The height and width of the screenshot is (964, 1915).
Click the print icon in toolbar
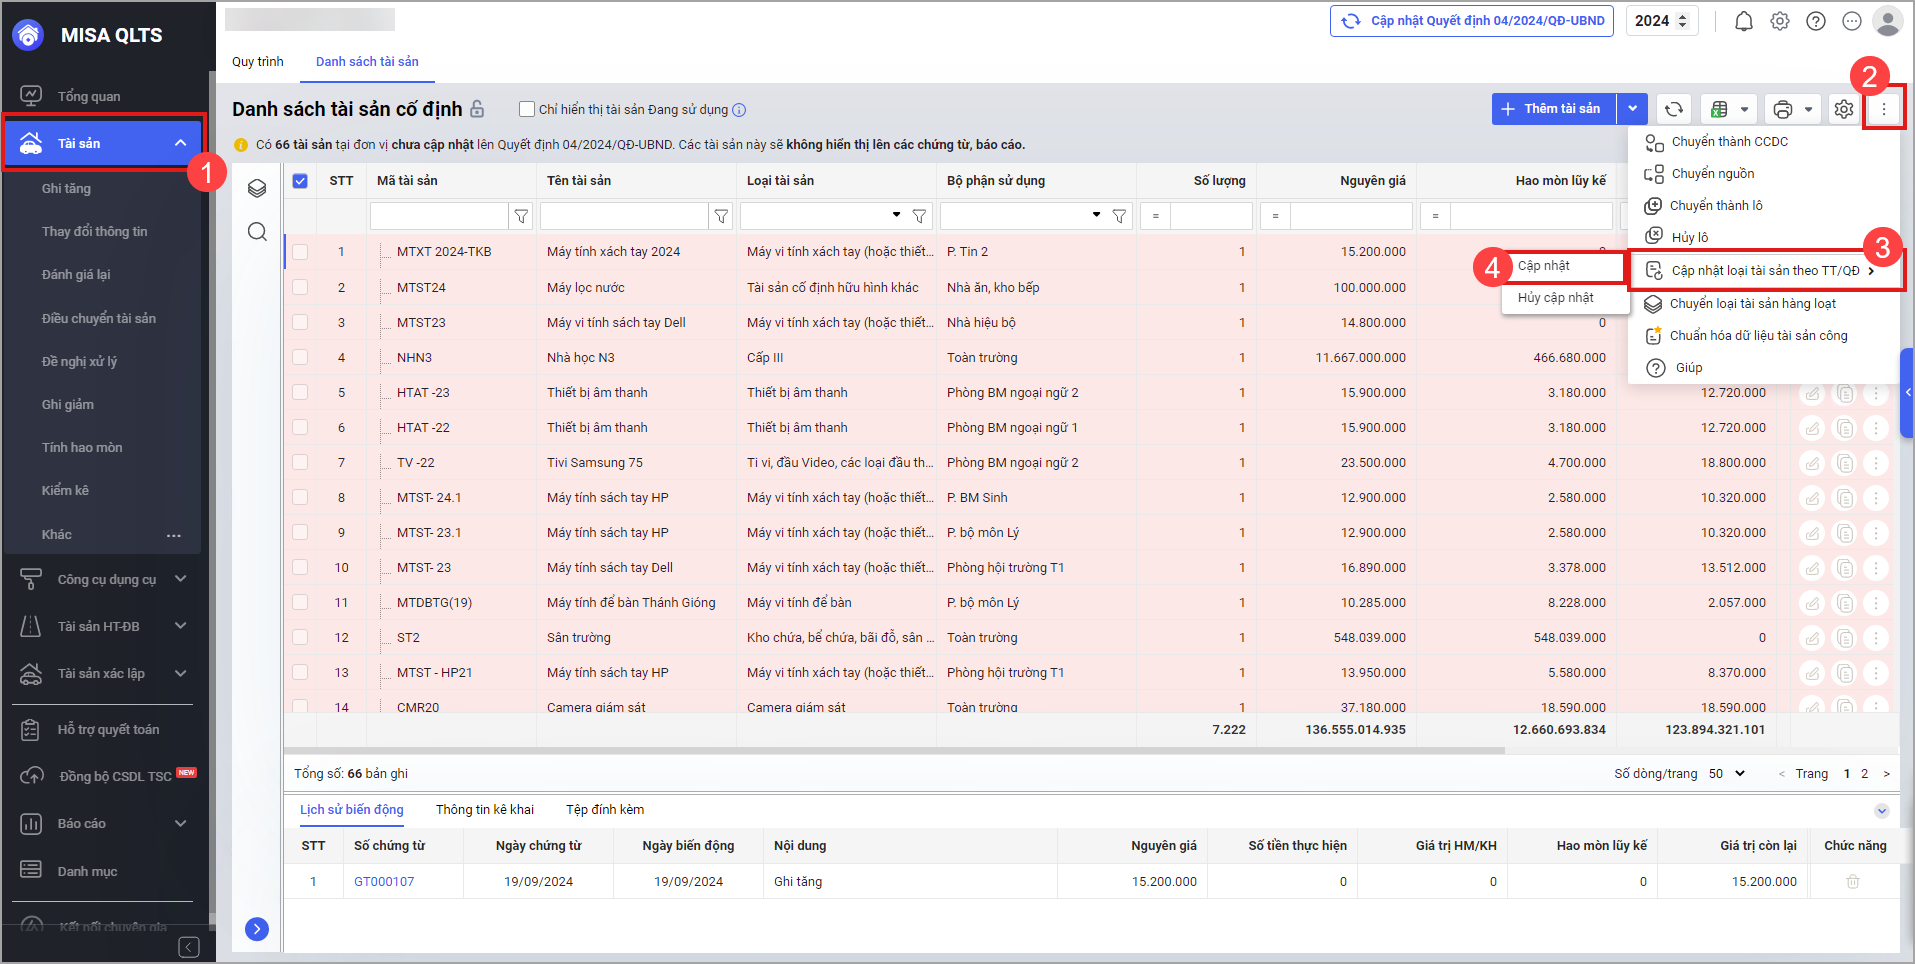[1782, 109]
